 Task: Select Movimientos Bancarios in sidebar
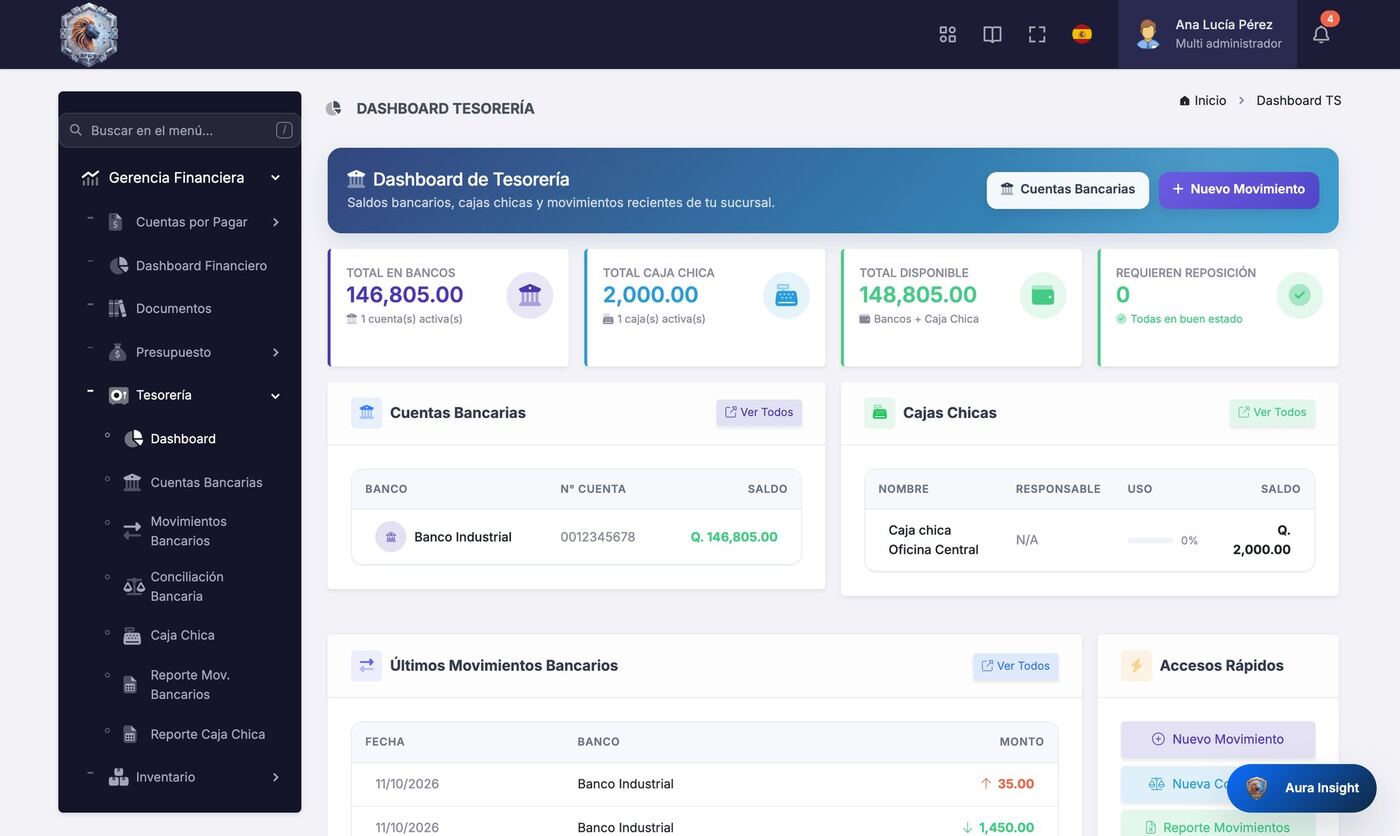tap(188, 531)
